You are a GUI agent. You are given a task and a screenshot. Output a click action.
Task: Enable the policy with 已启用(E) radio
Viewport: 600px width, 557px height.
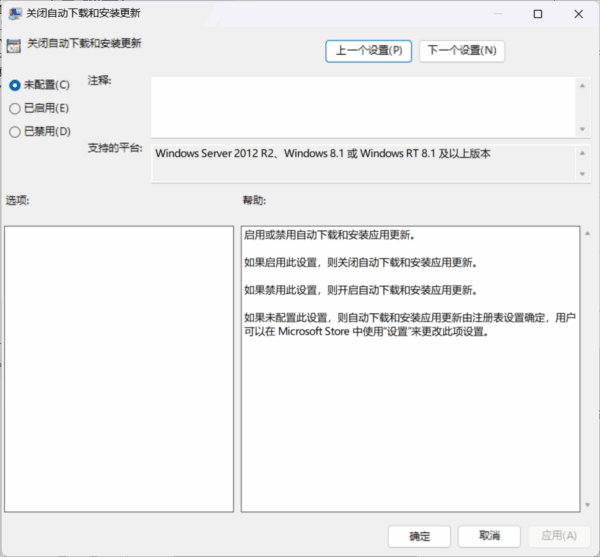click(x=15, y=108)
